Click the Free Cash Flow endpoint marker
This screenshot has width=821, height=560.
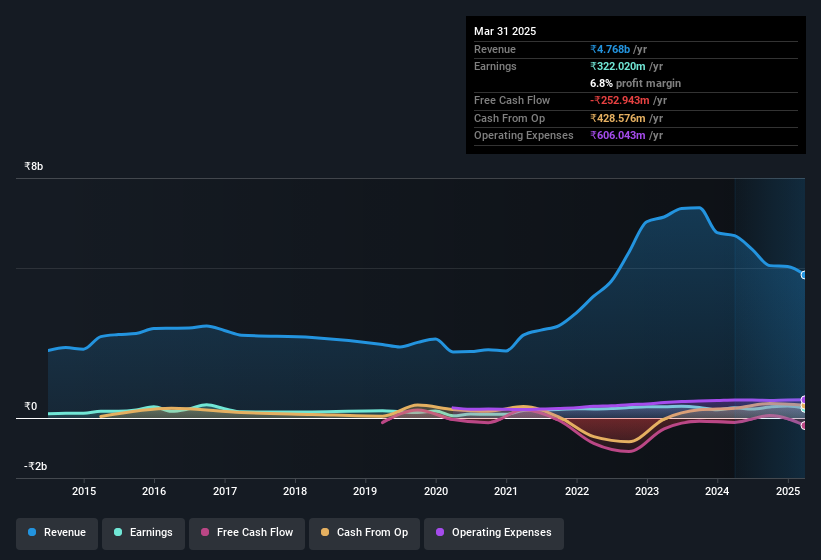click(x=804, y=425)
